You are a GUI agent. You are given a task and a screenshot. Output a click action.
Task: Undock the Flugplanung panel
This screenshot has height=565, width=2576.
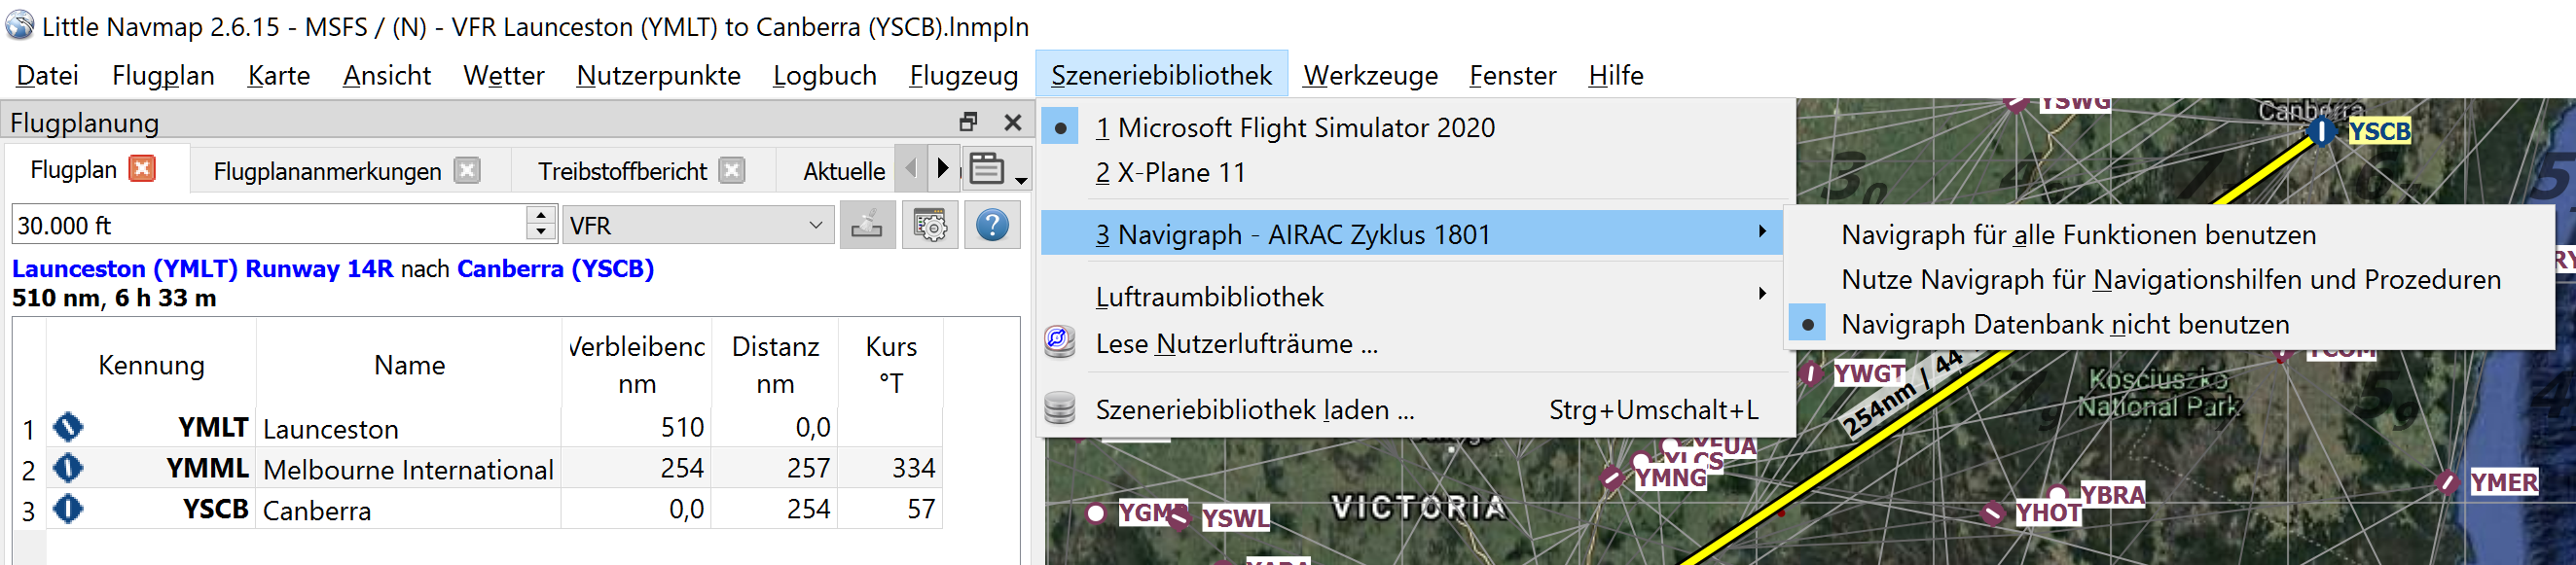pyautogui.click(x=968, y=122)
